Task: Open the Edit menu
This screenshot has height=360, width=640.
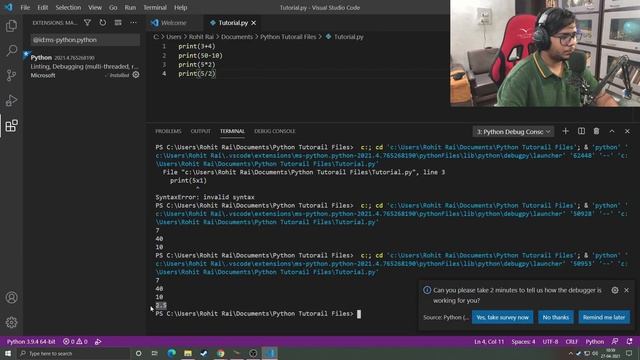Action: 42,7
